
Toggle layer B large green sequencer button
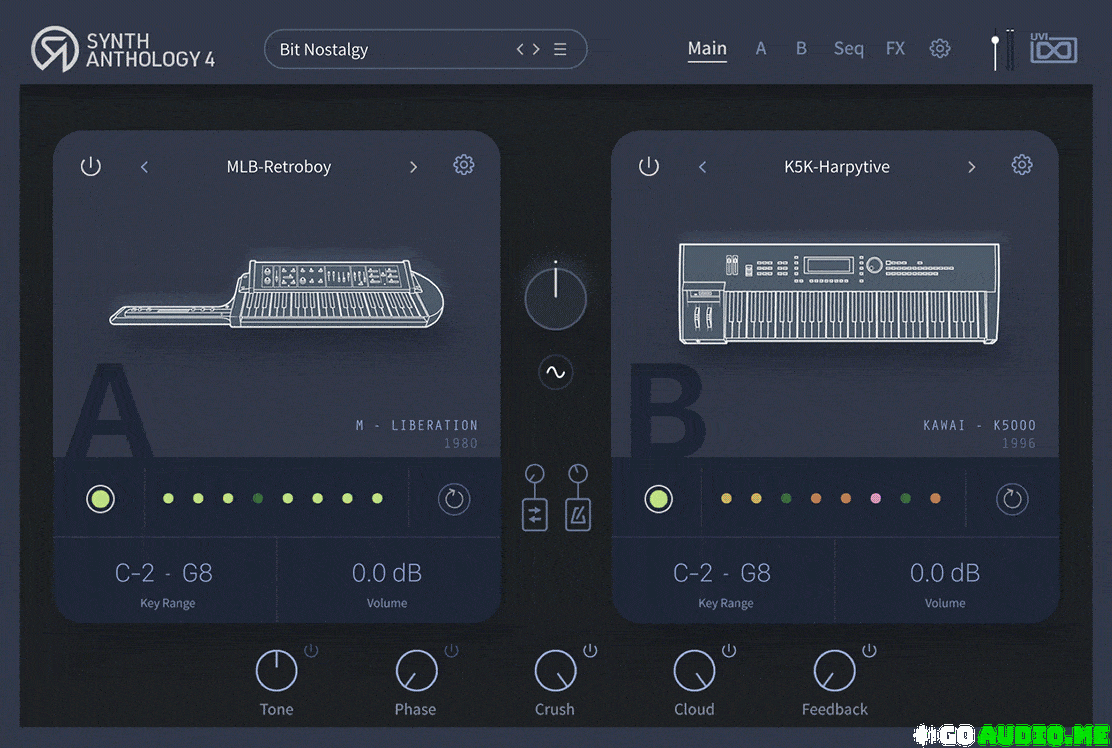tap(658, 498)
